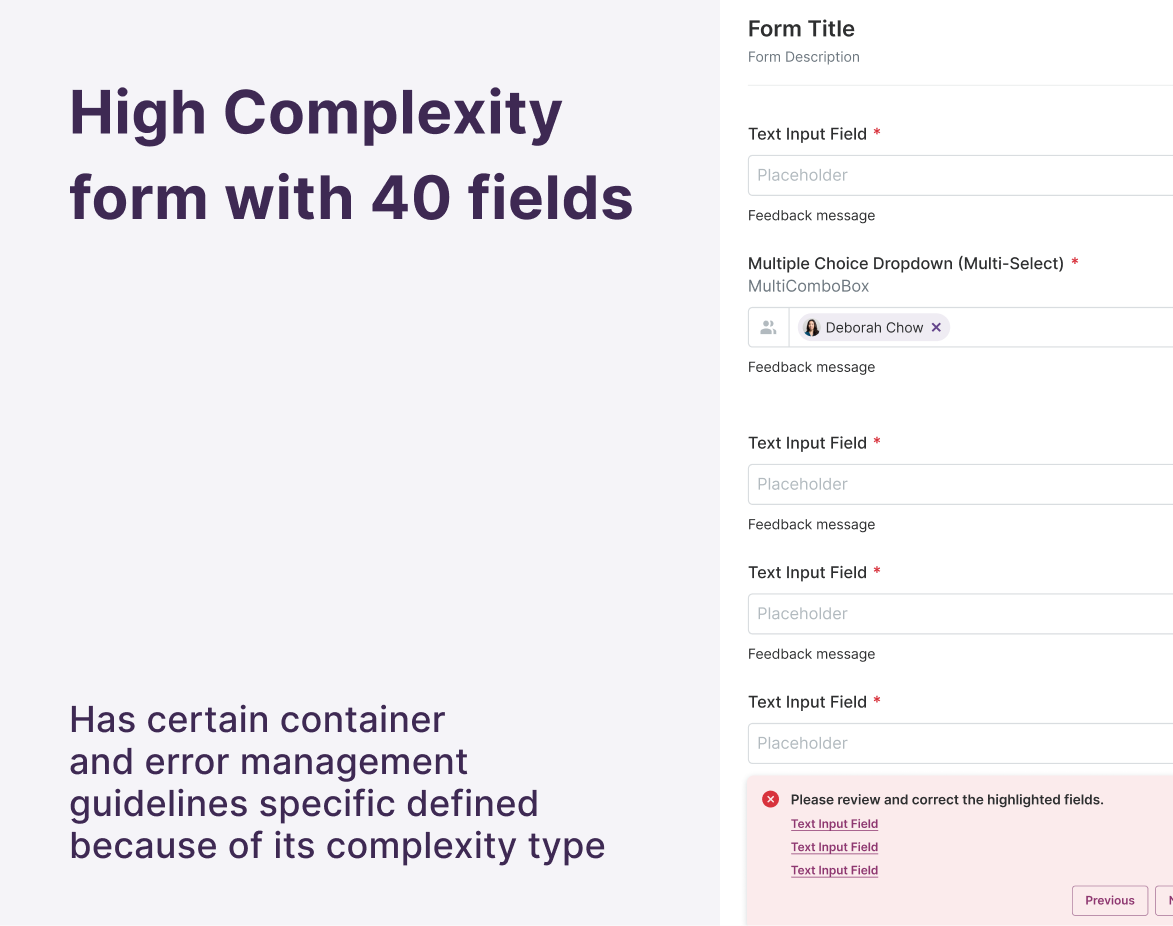
Task: Click Deborah Chow's avatar thumbnail
Action: (812, 328)
